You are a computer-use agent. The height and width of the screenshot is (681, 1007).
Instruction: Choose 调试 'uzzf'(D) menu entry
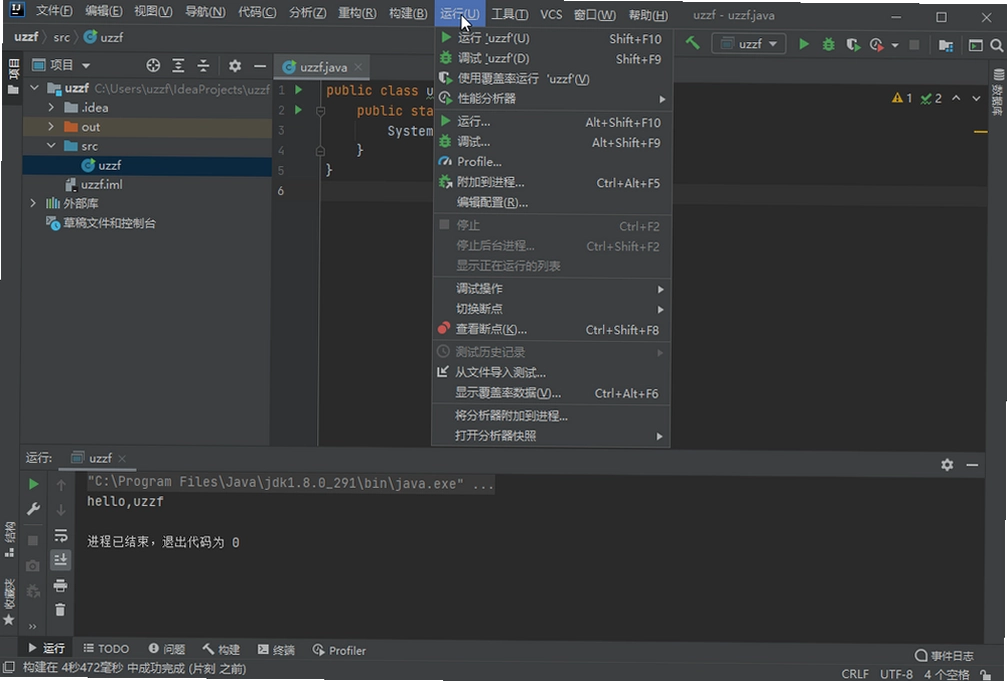point(552,58)
